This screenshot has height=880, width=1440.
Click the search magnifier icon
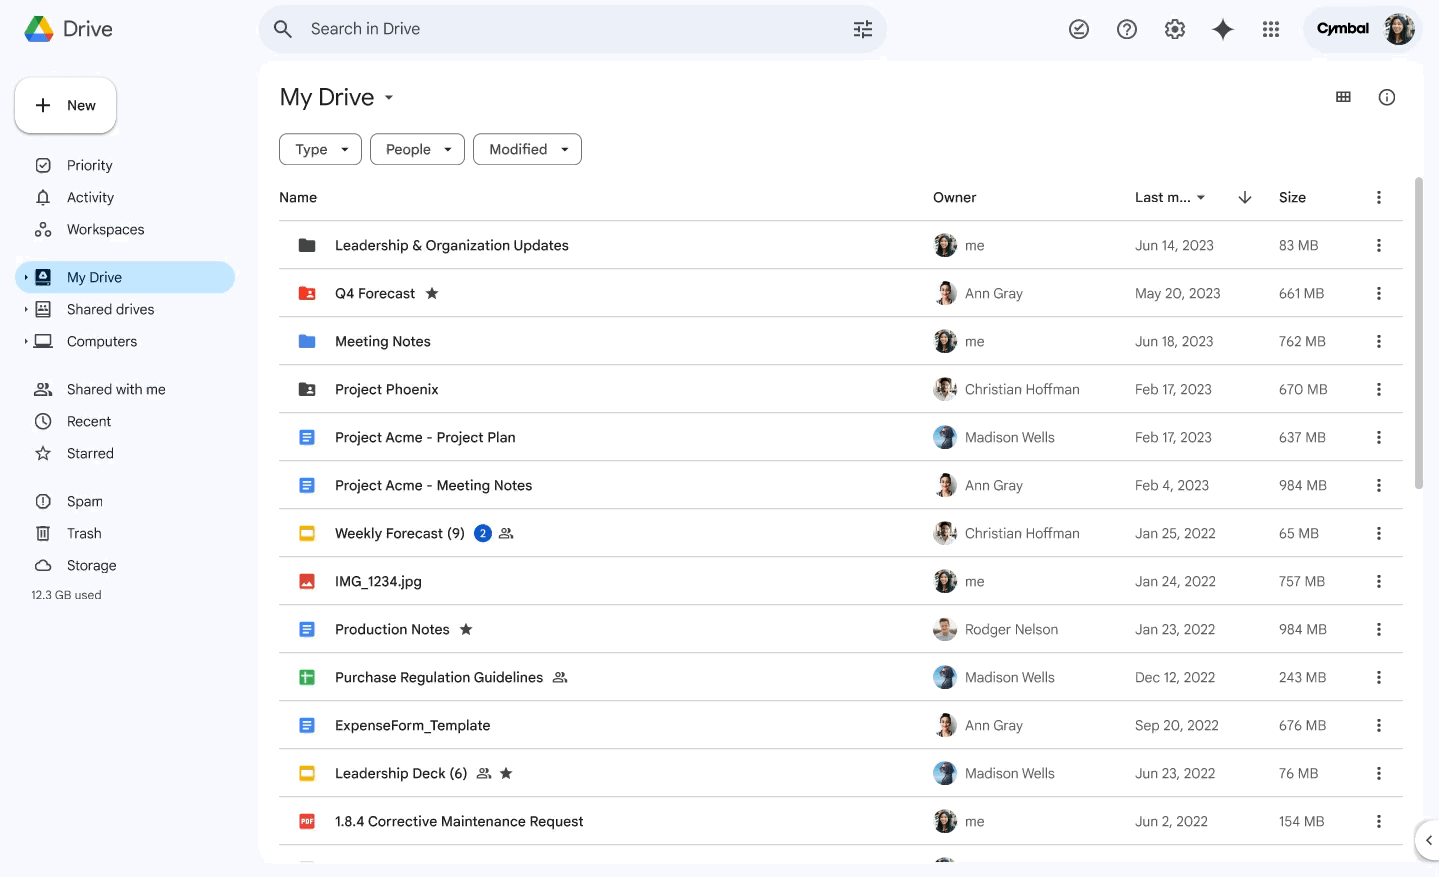click(x=283, y=29)
